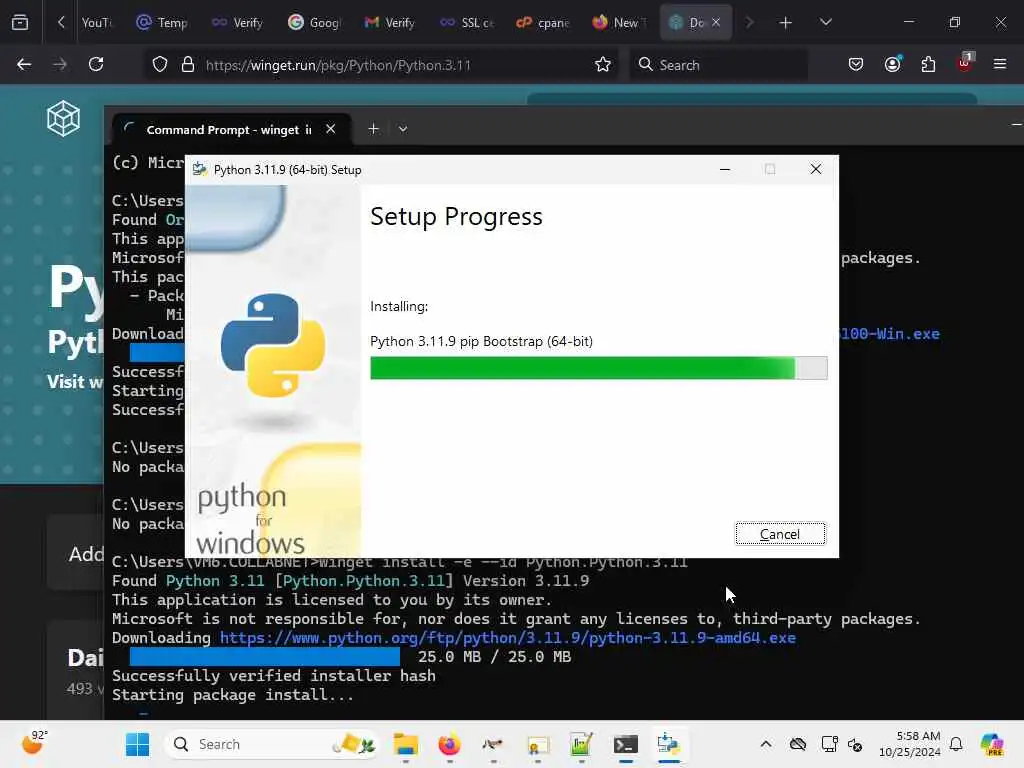Open the Pocket save icon
The image size is (1024, 768).
tap(856, 64)
